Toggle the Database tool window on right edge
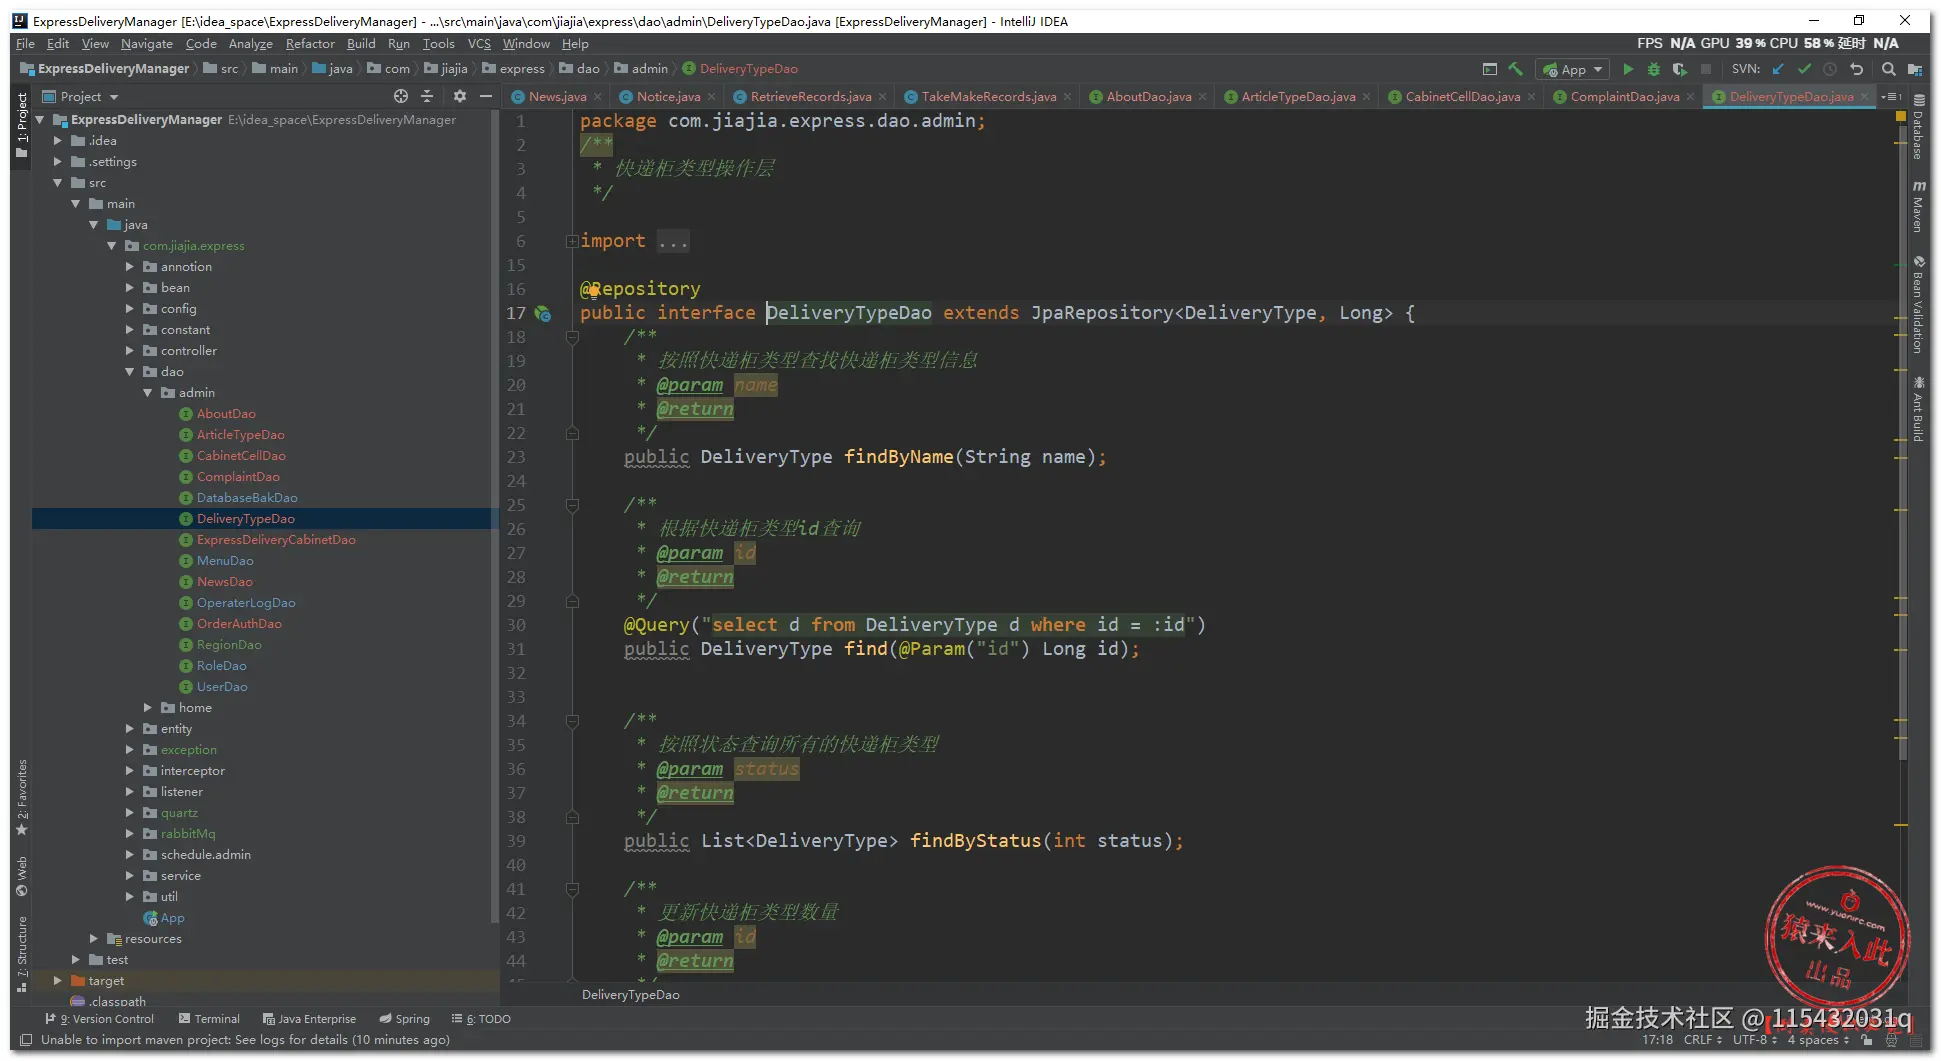Screen dimensions: 1941x1061 [x=1918, y=126]
